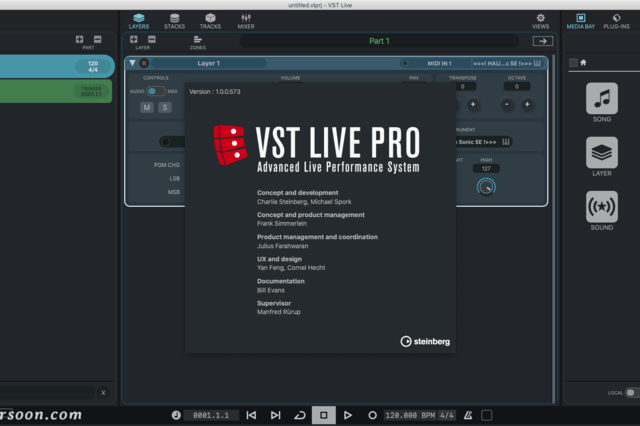The width and height of the screenshot is (640, 426).
Task: Remove layer with the minus icon
Action: coord(152,39)
